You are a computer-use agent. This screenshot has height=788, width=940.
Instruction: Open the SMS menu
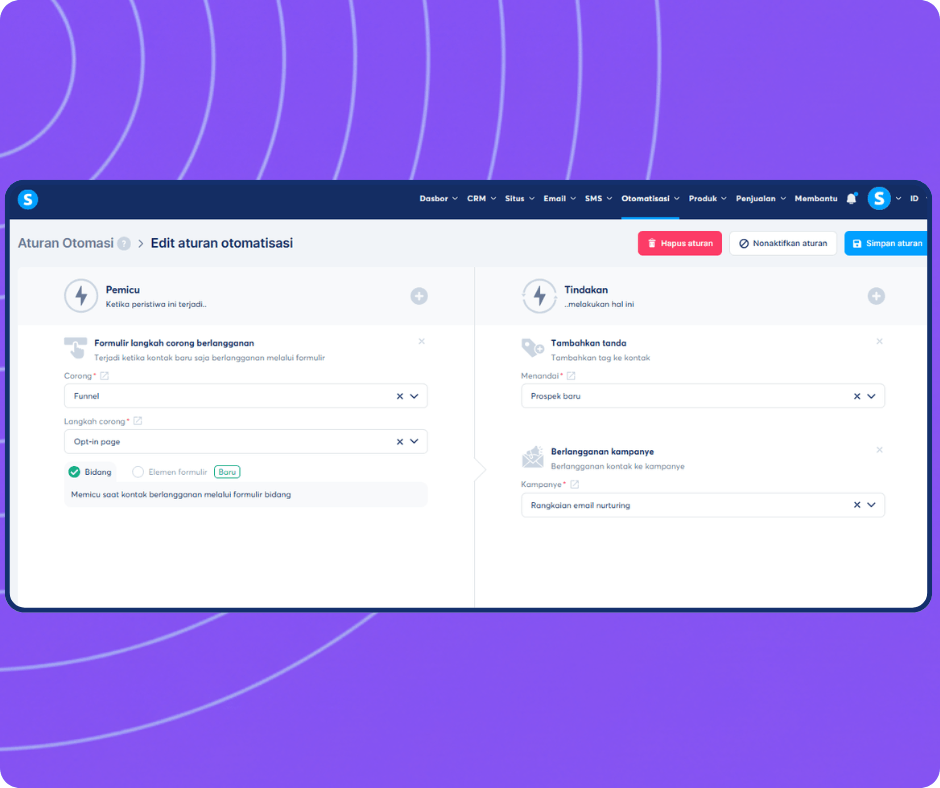(x=598, y=198)
